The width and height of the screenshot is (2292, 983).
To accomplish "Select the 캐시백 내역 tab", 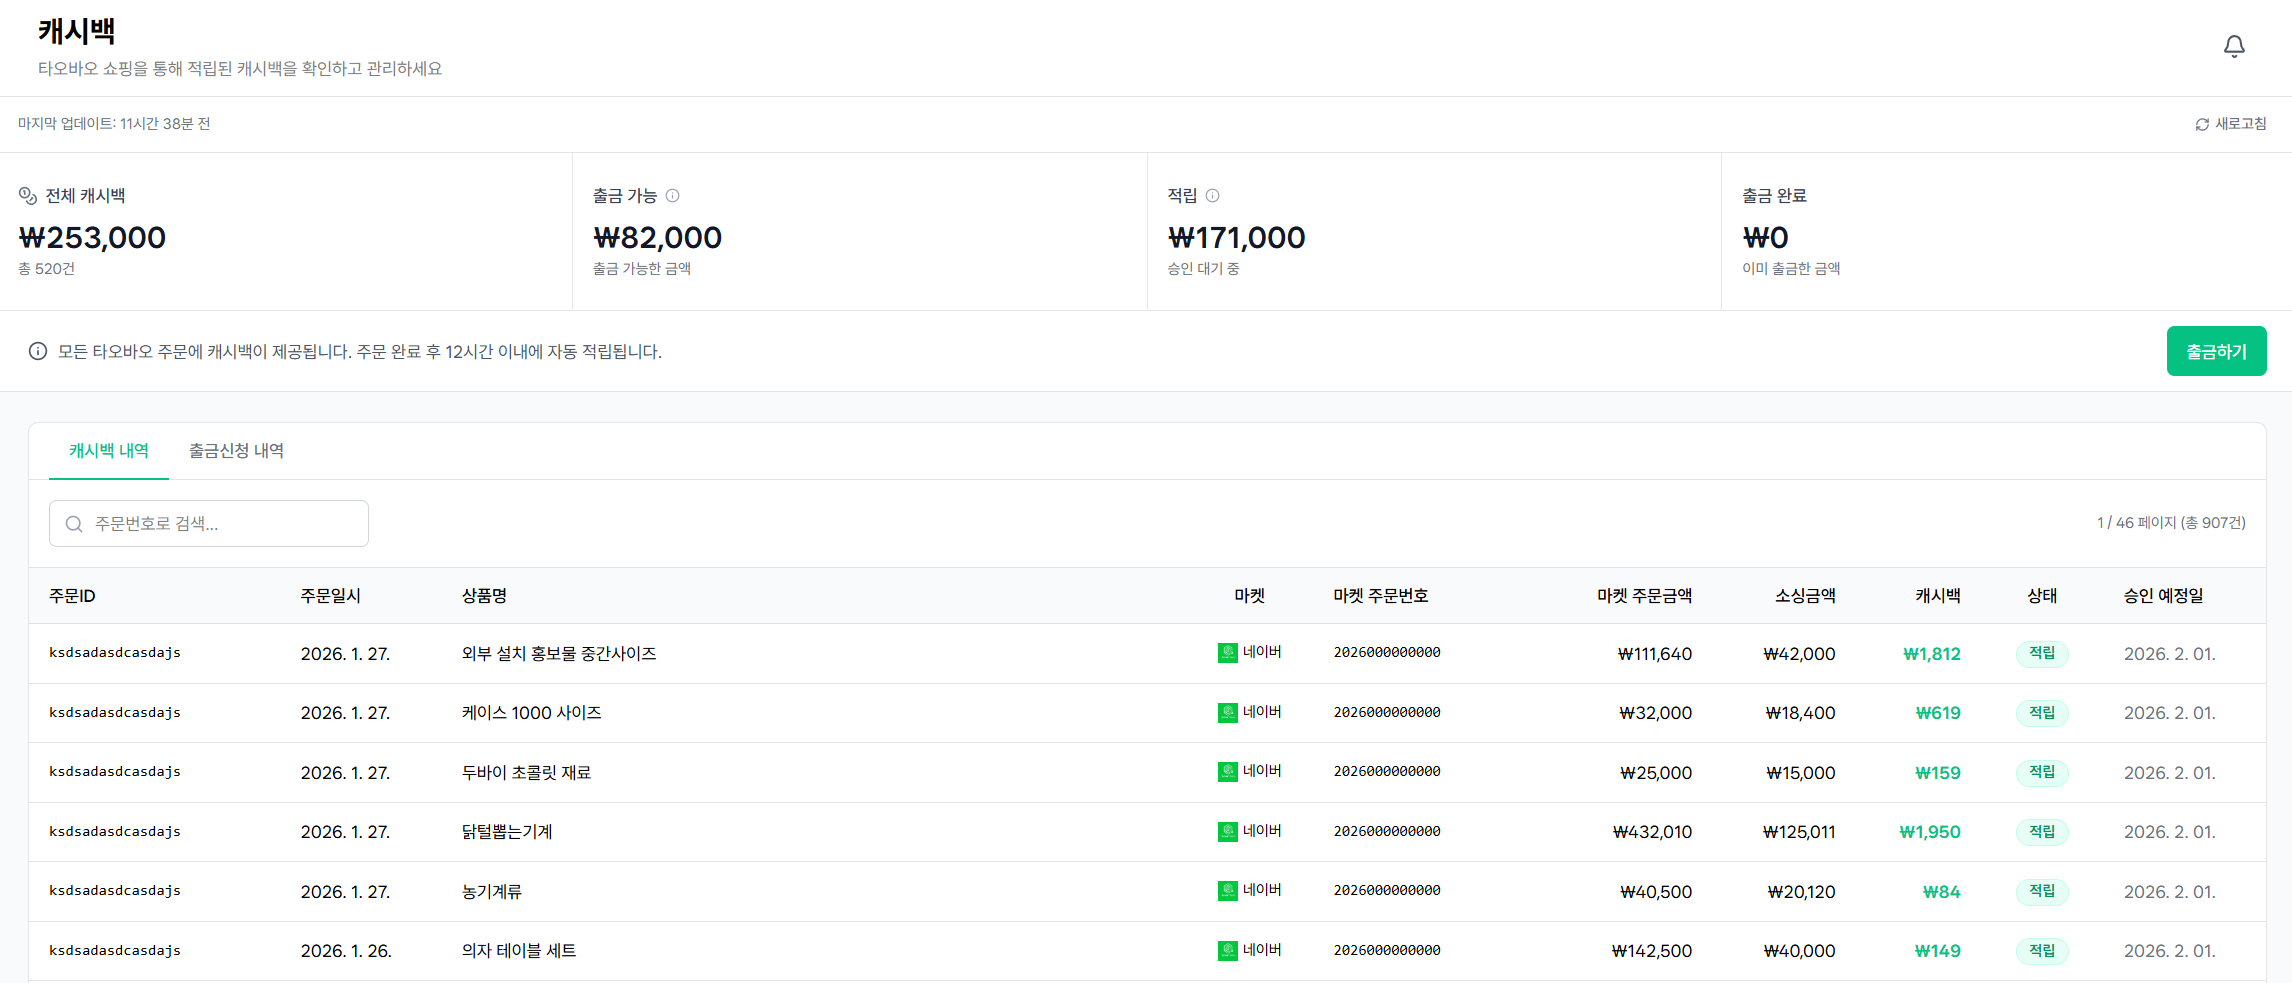I will pos(108,451).
